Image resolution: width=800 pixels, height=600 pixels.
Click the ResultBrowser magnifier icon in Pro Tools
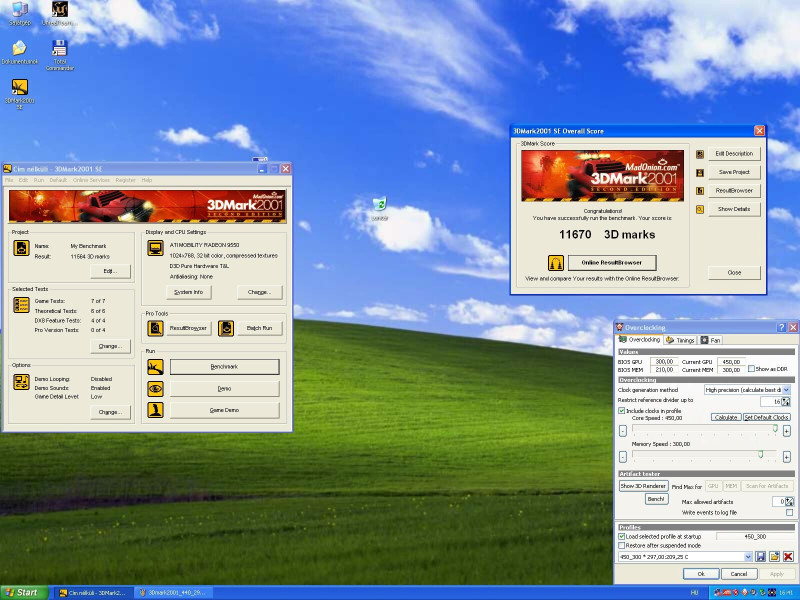(156, 328)
